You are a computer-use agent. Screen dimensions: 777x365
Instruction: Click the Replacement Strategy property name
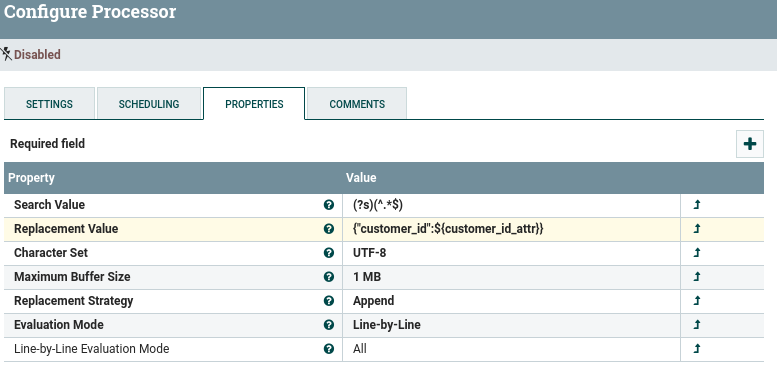coord(73,301)
